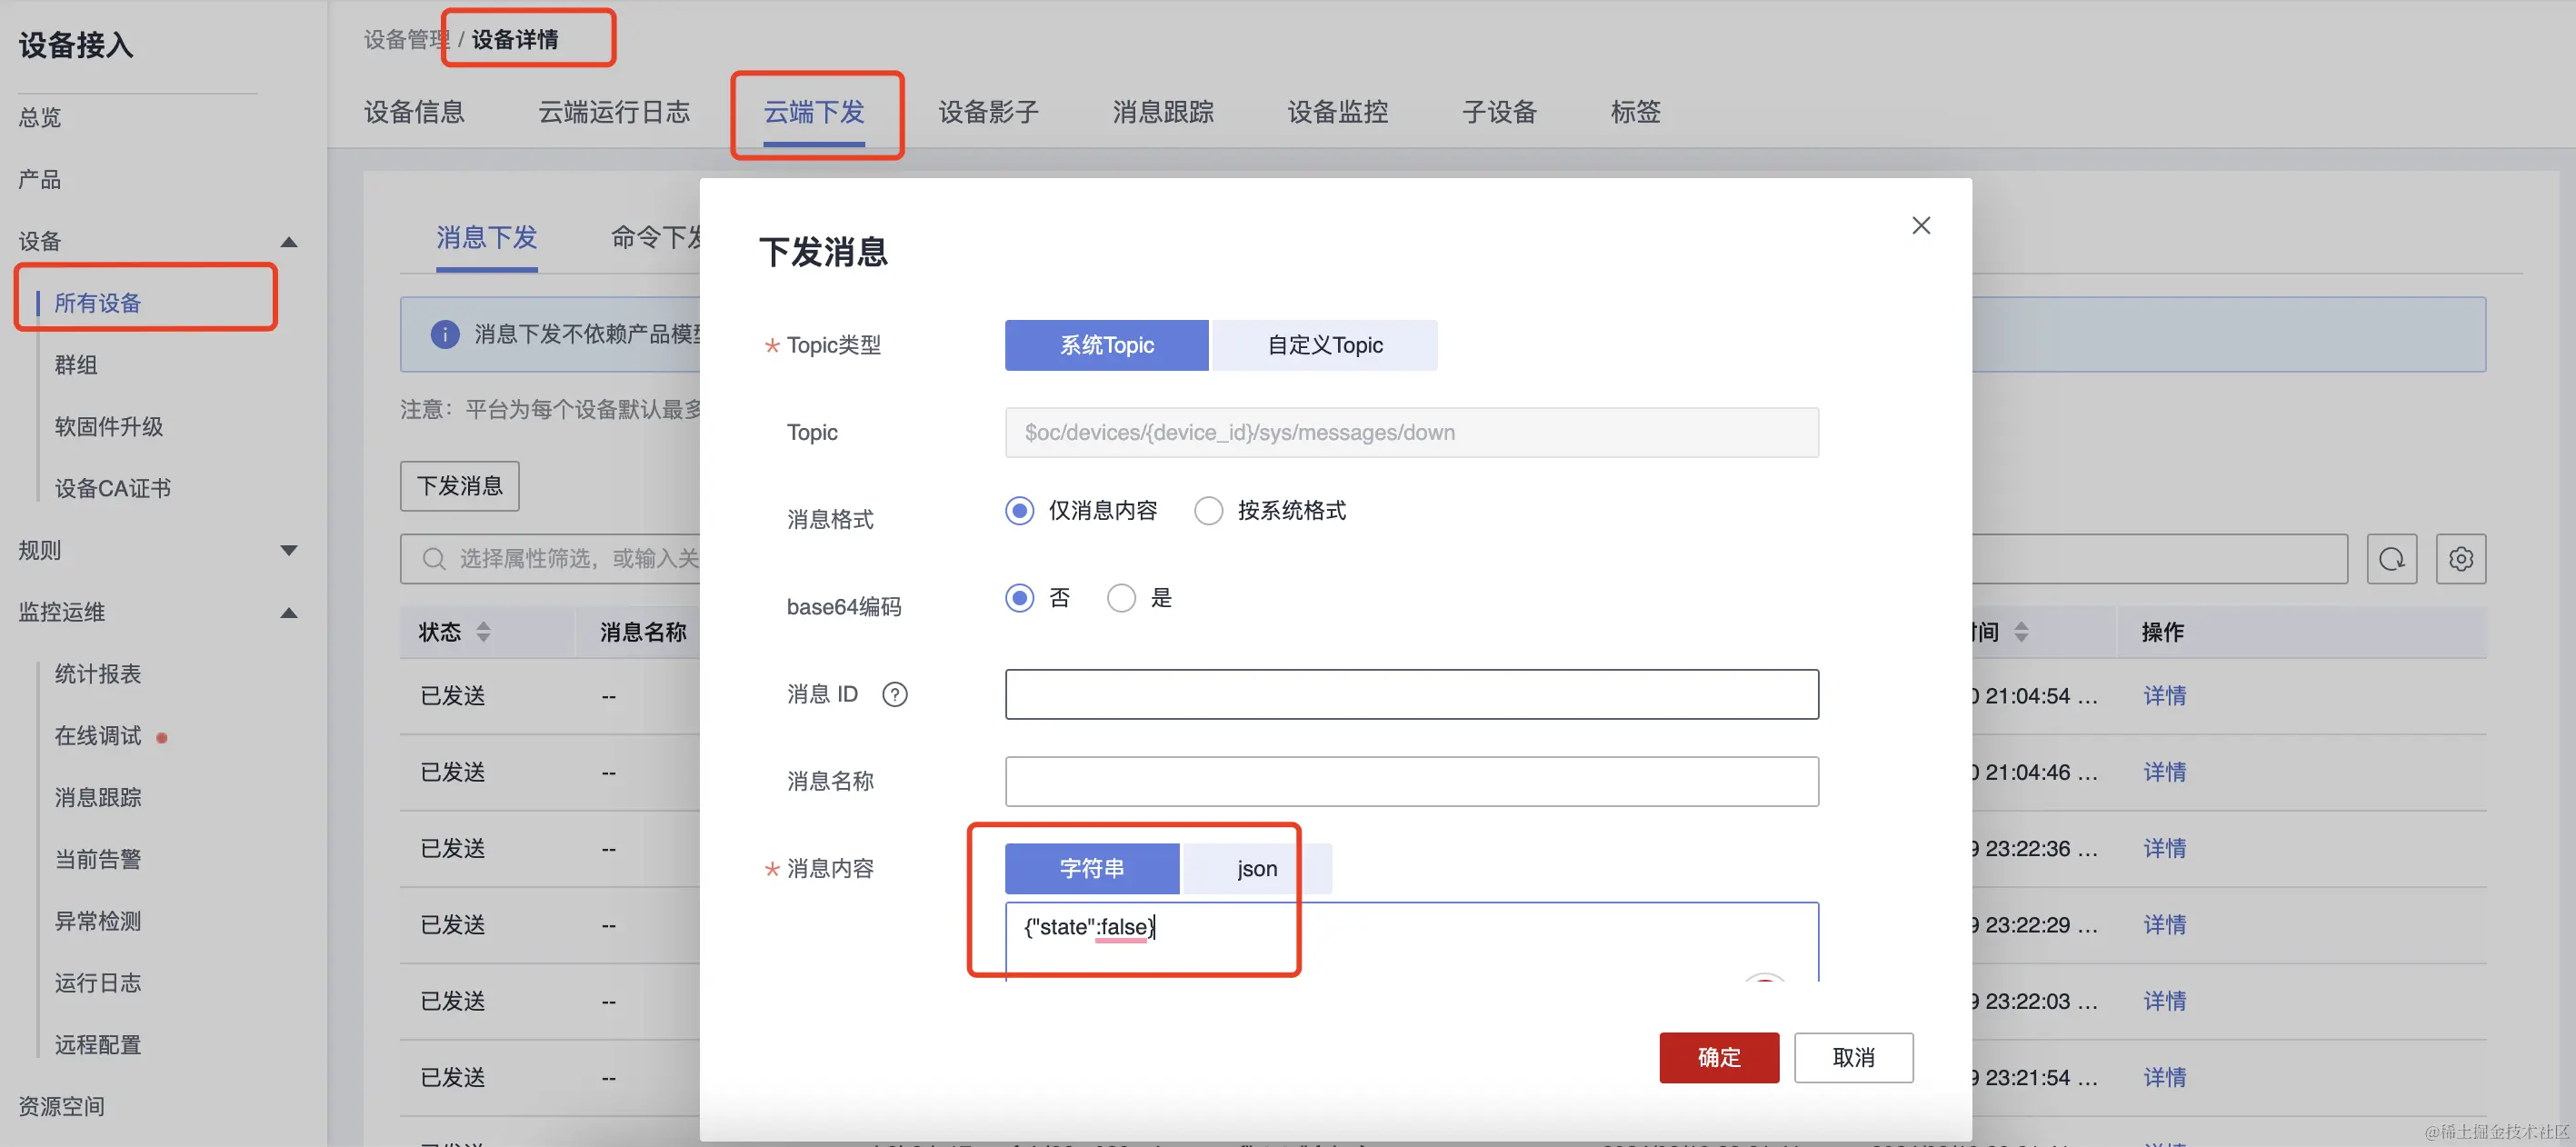The width and height of the screenshot is (2576, 1147).
Task: Click the info icon in notice banner
Action: click(444, 334)
